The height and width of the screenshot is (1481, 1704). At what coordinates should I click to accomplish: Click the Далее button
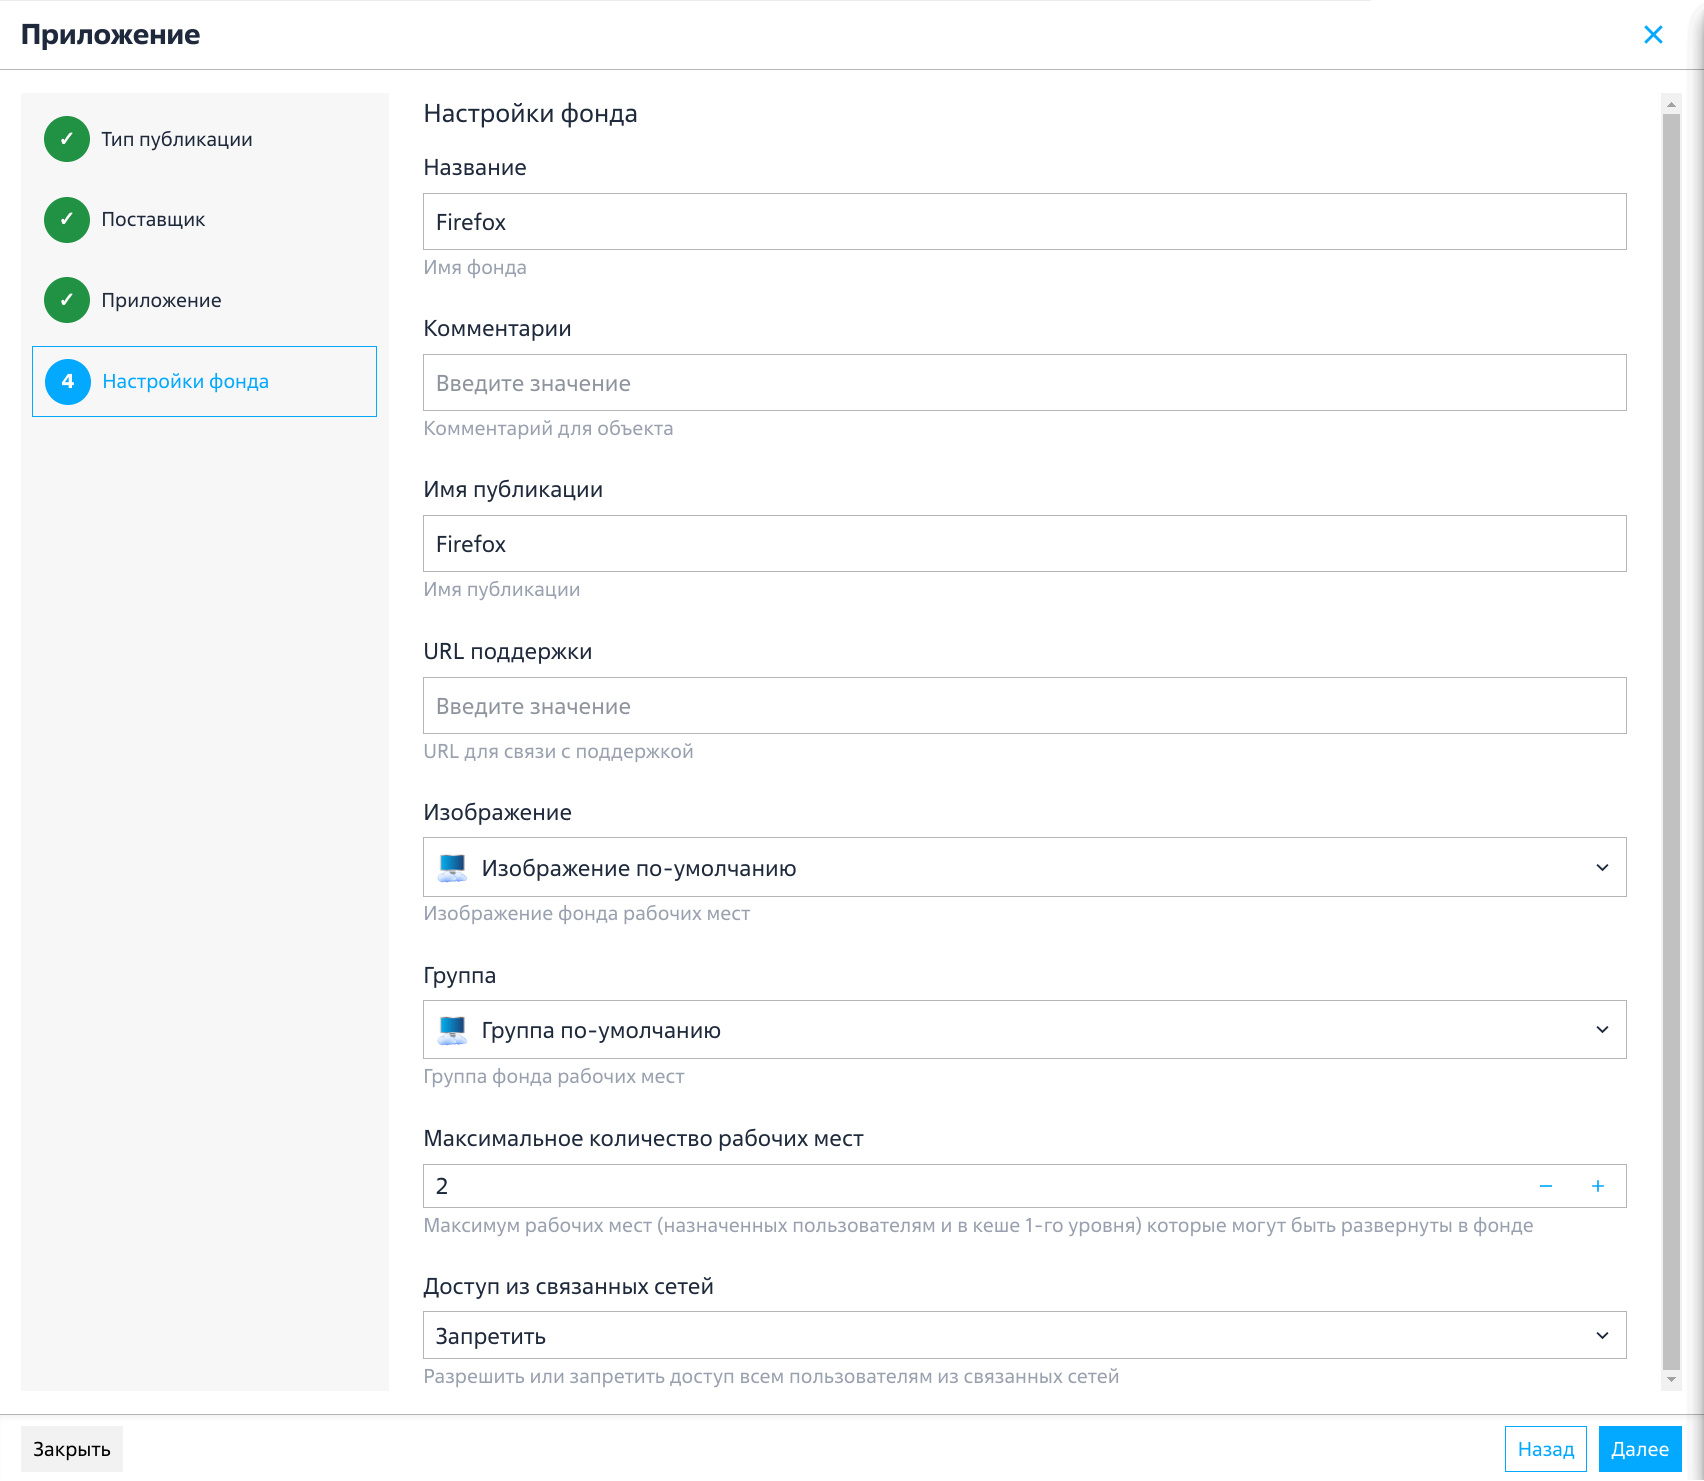tap(1640, 1449)
